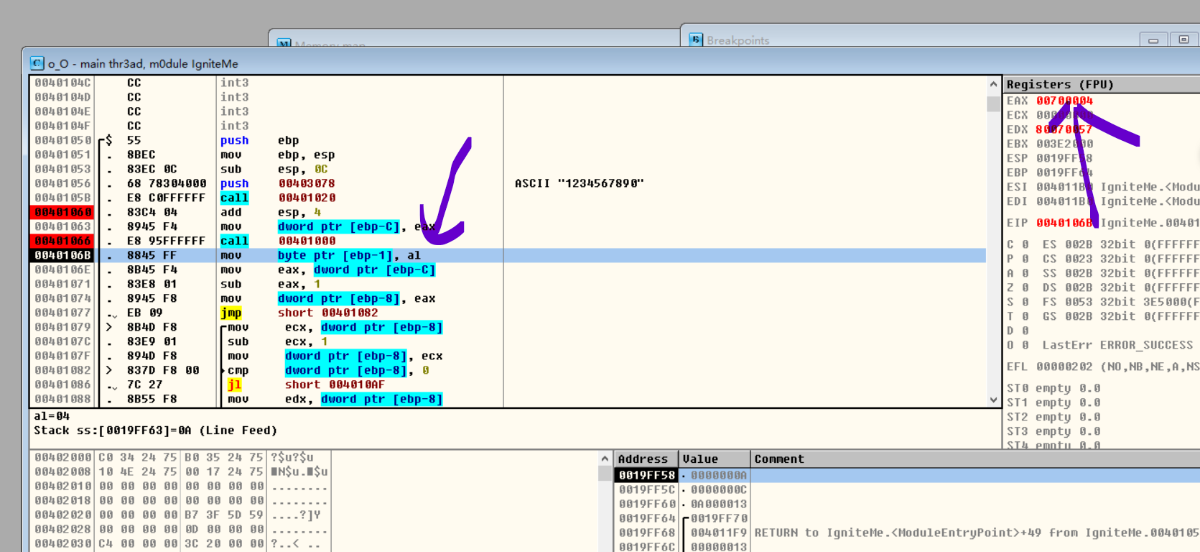Select breakpoint address 00401066 in disassembly
The height and width of the screenshot is (552, 1200).
[x=63, y=241]
